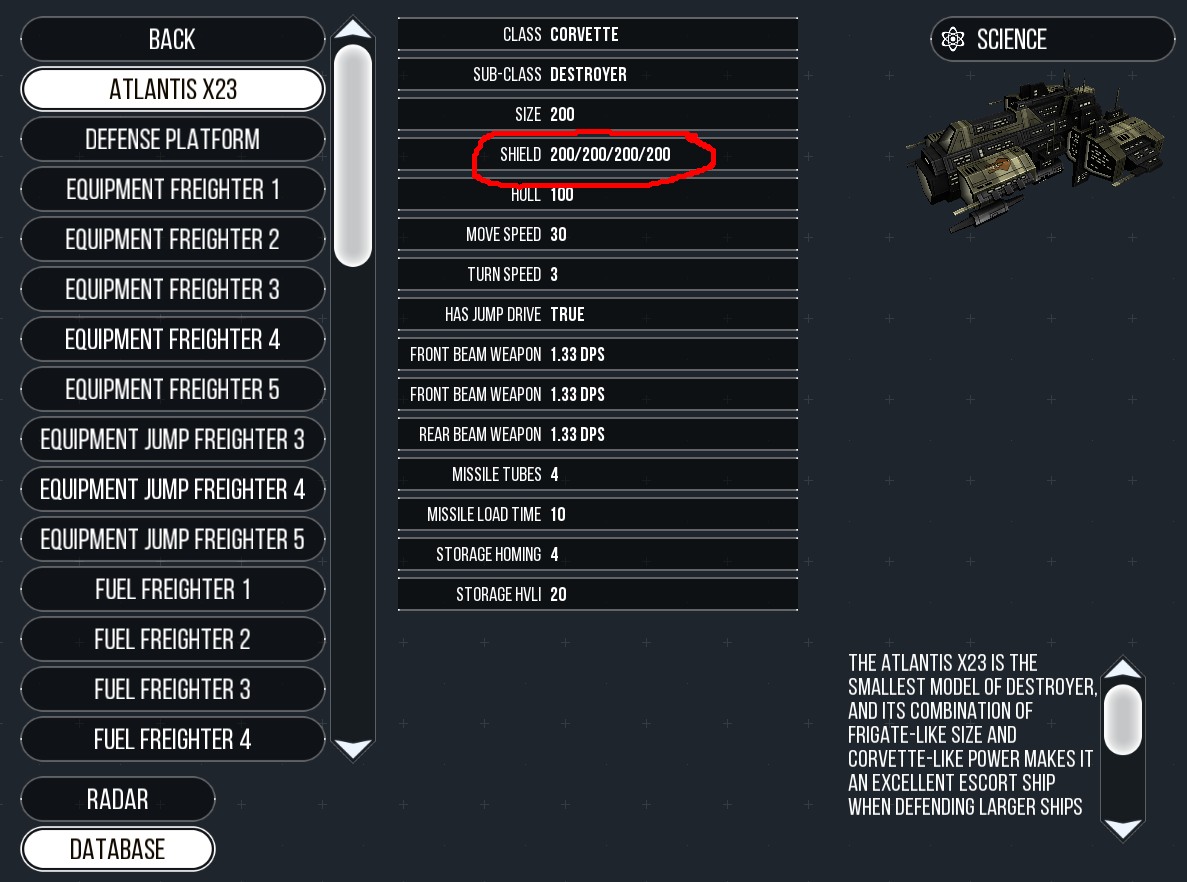Open the Science station selector
This screenshot has height=882, width=1187.
(1052, 39)
